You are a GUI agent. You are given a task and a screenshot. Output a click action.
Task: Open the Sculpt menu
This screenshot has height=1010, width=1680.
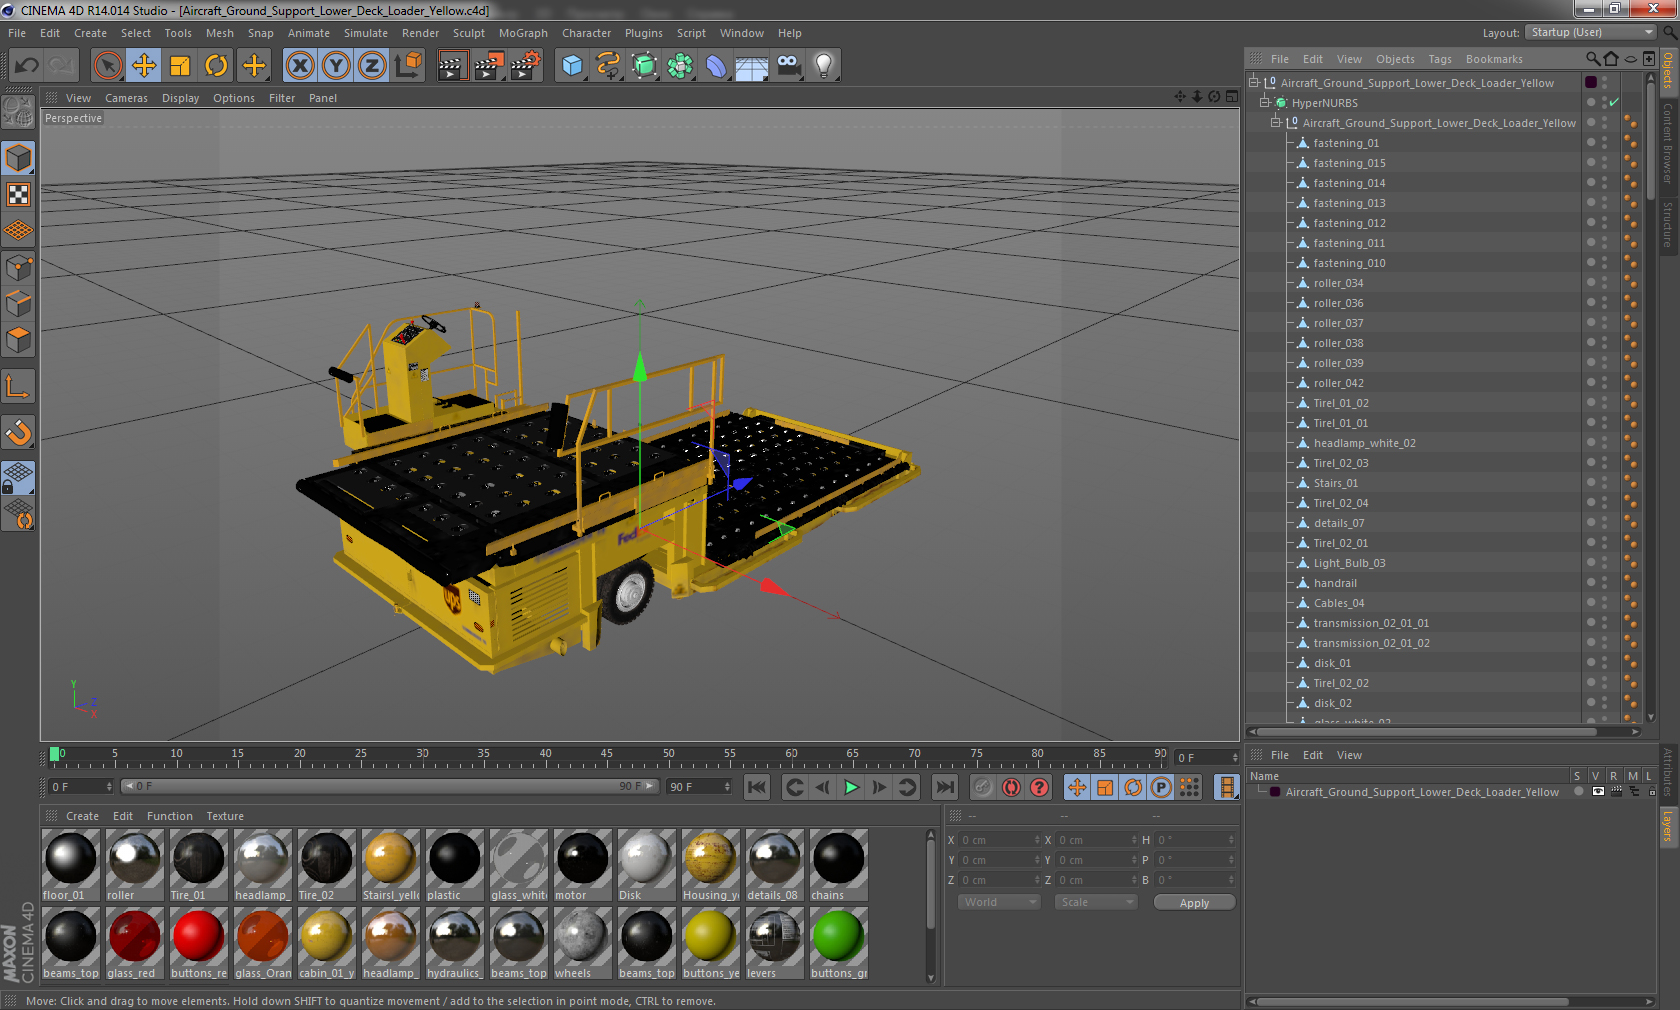[x=468, y=33]
